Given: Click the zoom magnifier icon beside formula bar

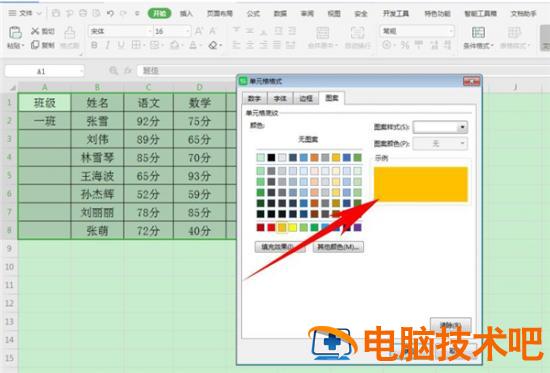Looking at the screenshot, I should point(113,71).
